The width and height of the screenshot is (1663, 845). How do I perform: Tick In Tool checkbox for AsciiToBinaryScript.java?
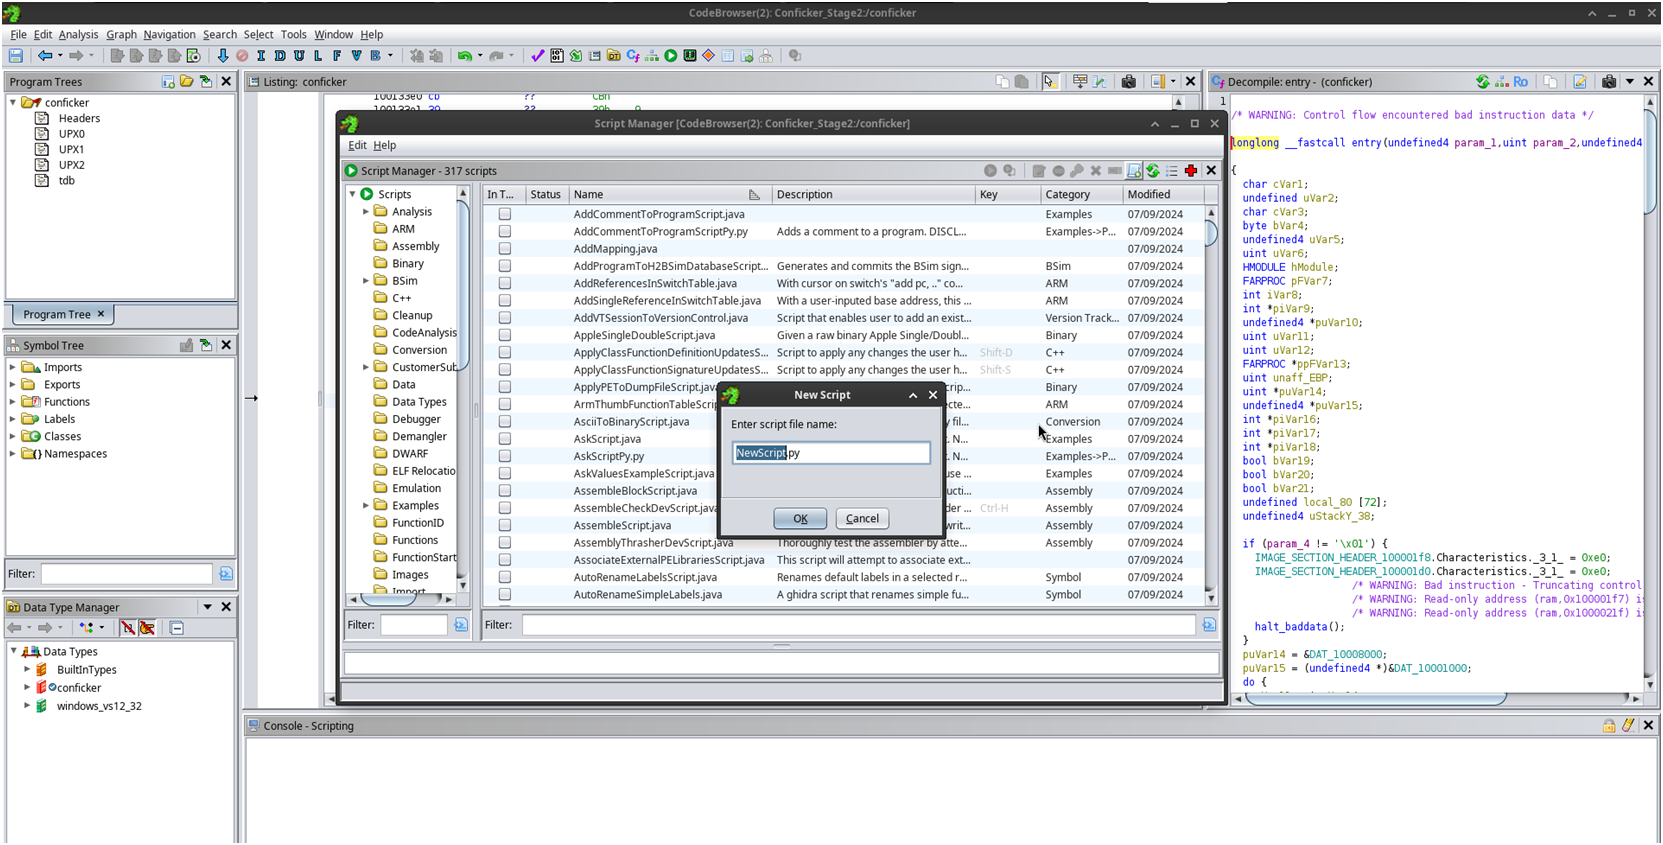pos(505,422)
